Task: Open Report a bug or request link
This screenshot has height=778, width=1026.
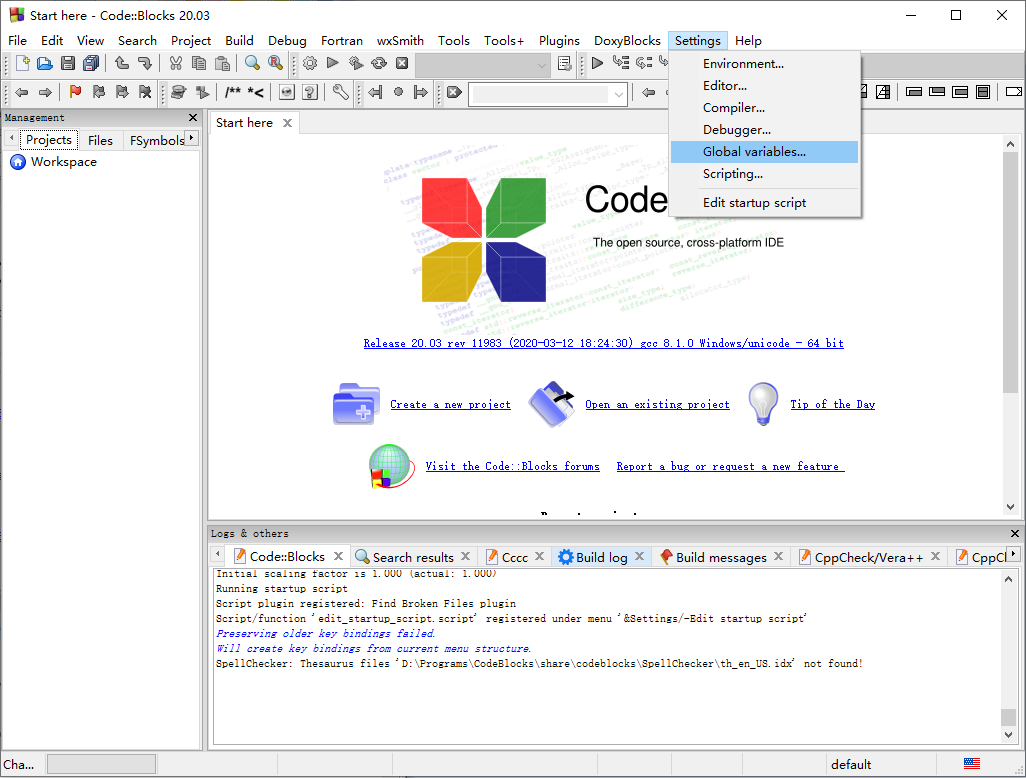Action: [730, 467]
